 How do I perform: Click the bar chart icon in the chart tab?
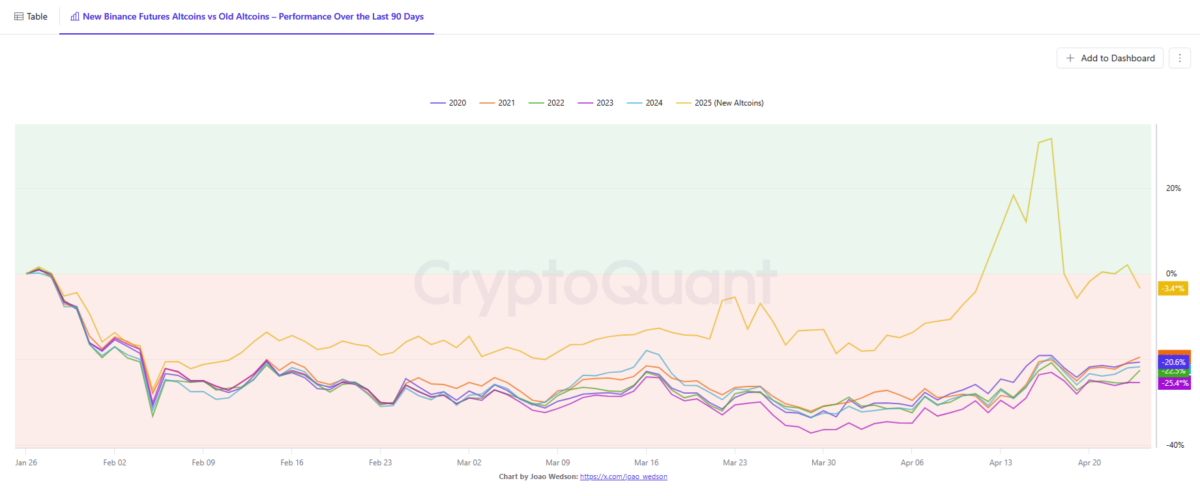[x=75, y=16]
